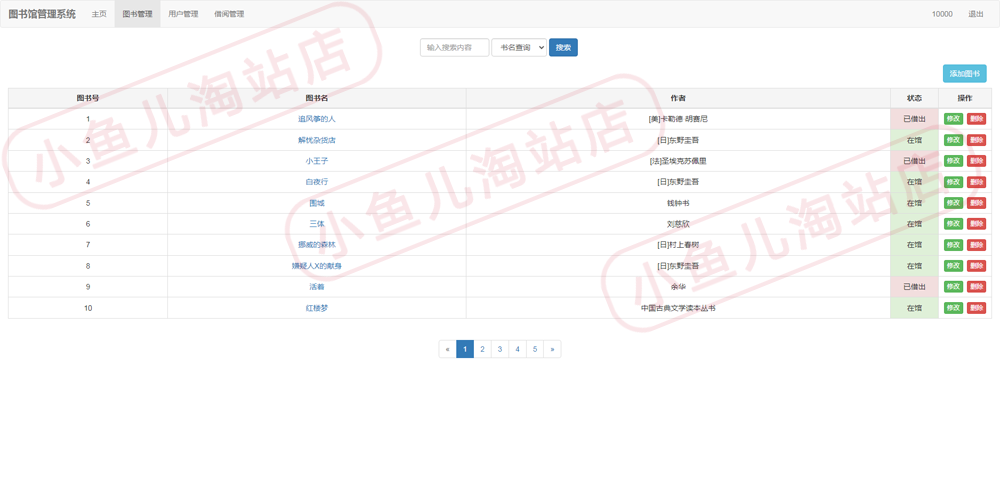The height and width of the screenshot is (503, 1000).
Task: Click 修改 for 解忧杂货店
Action: pyautogui.click(x=953, y=140)
